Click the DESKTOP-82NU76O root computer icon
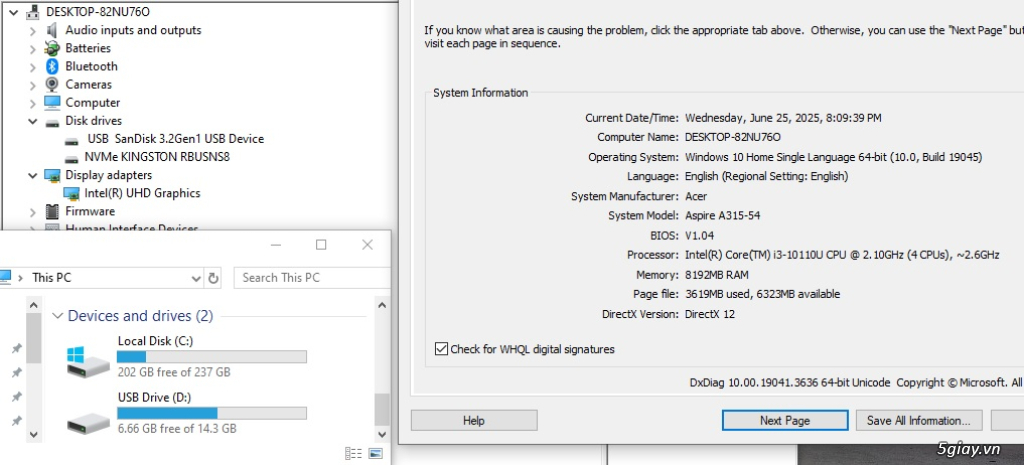The image size is (1024, 465). 33,12
